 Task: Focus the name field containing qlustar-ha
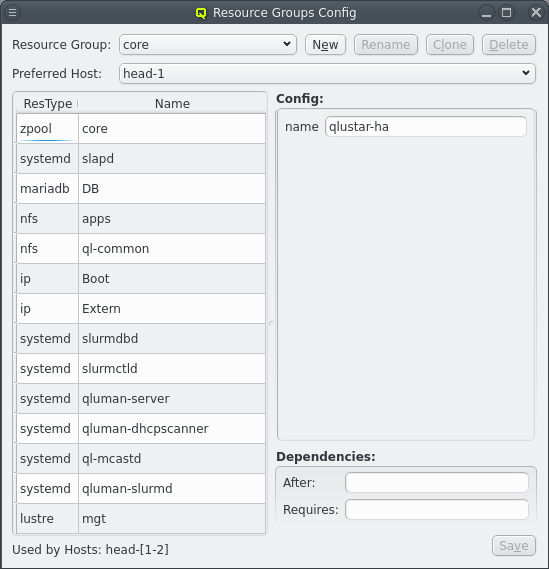426,127
